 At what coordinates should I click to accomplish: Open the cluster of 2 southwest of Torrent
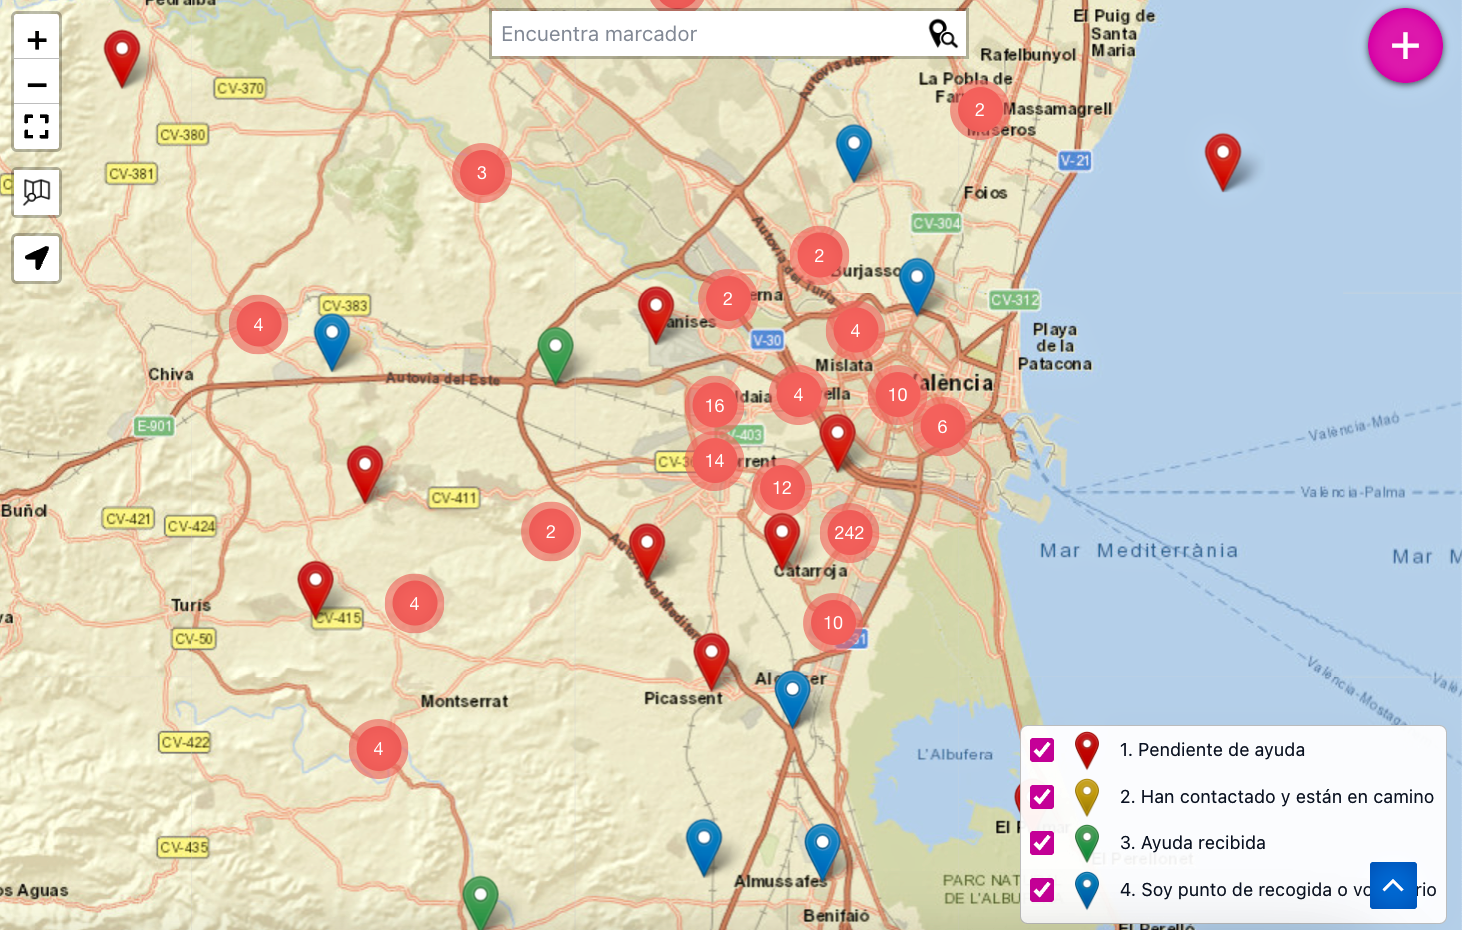550,532
